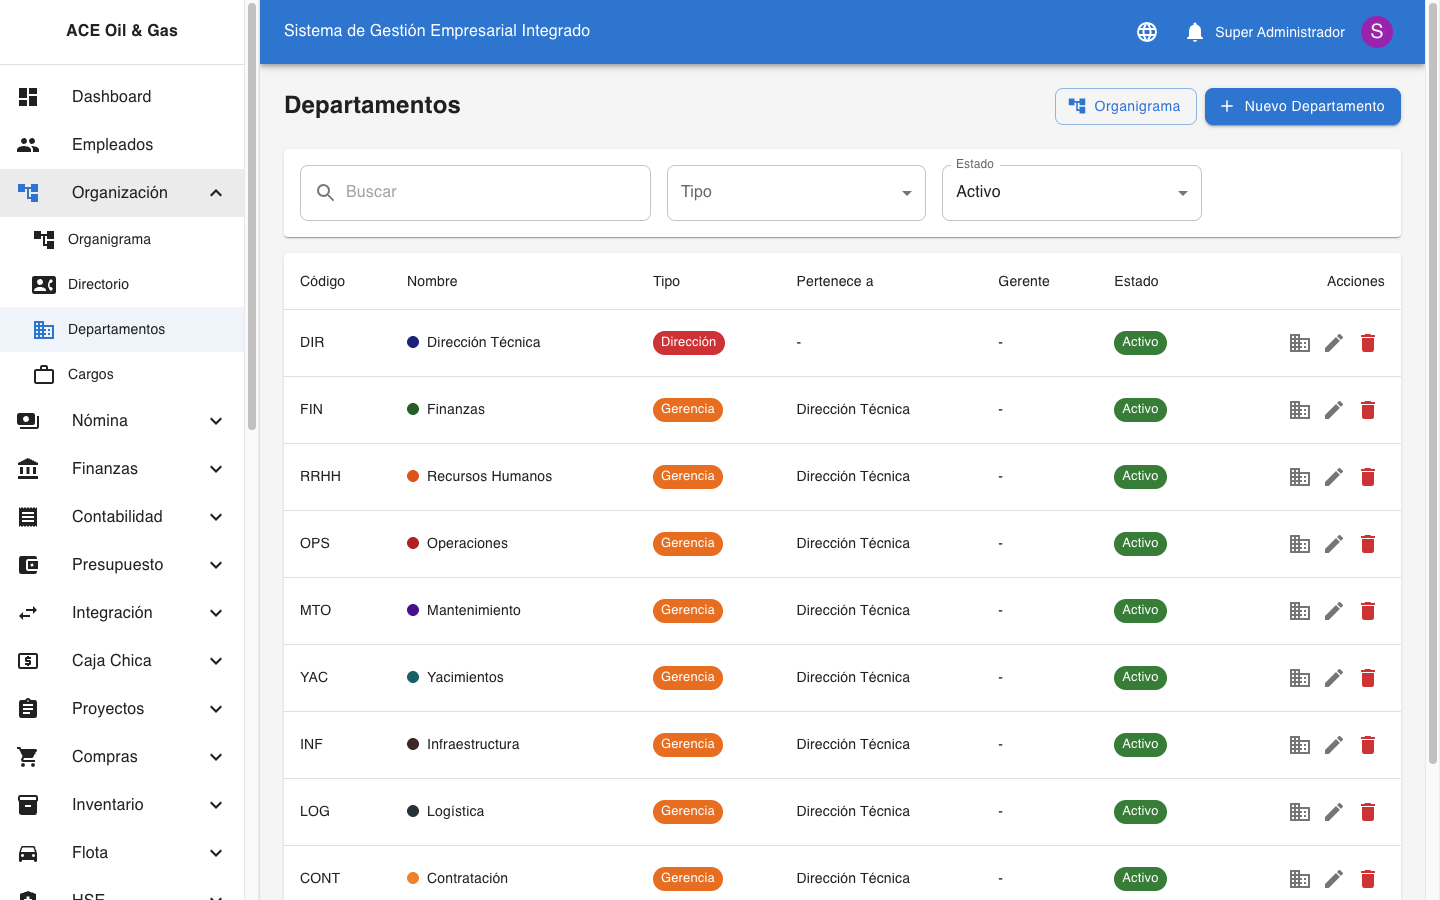Open Cargos submenu item
Viewport: 1440px width, 900px height.
(x=91, y=374)
